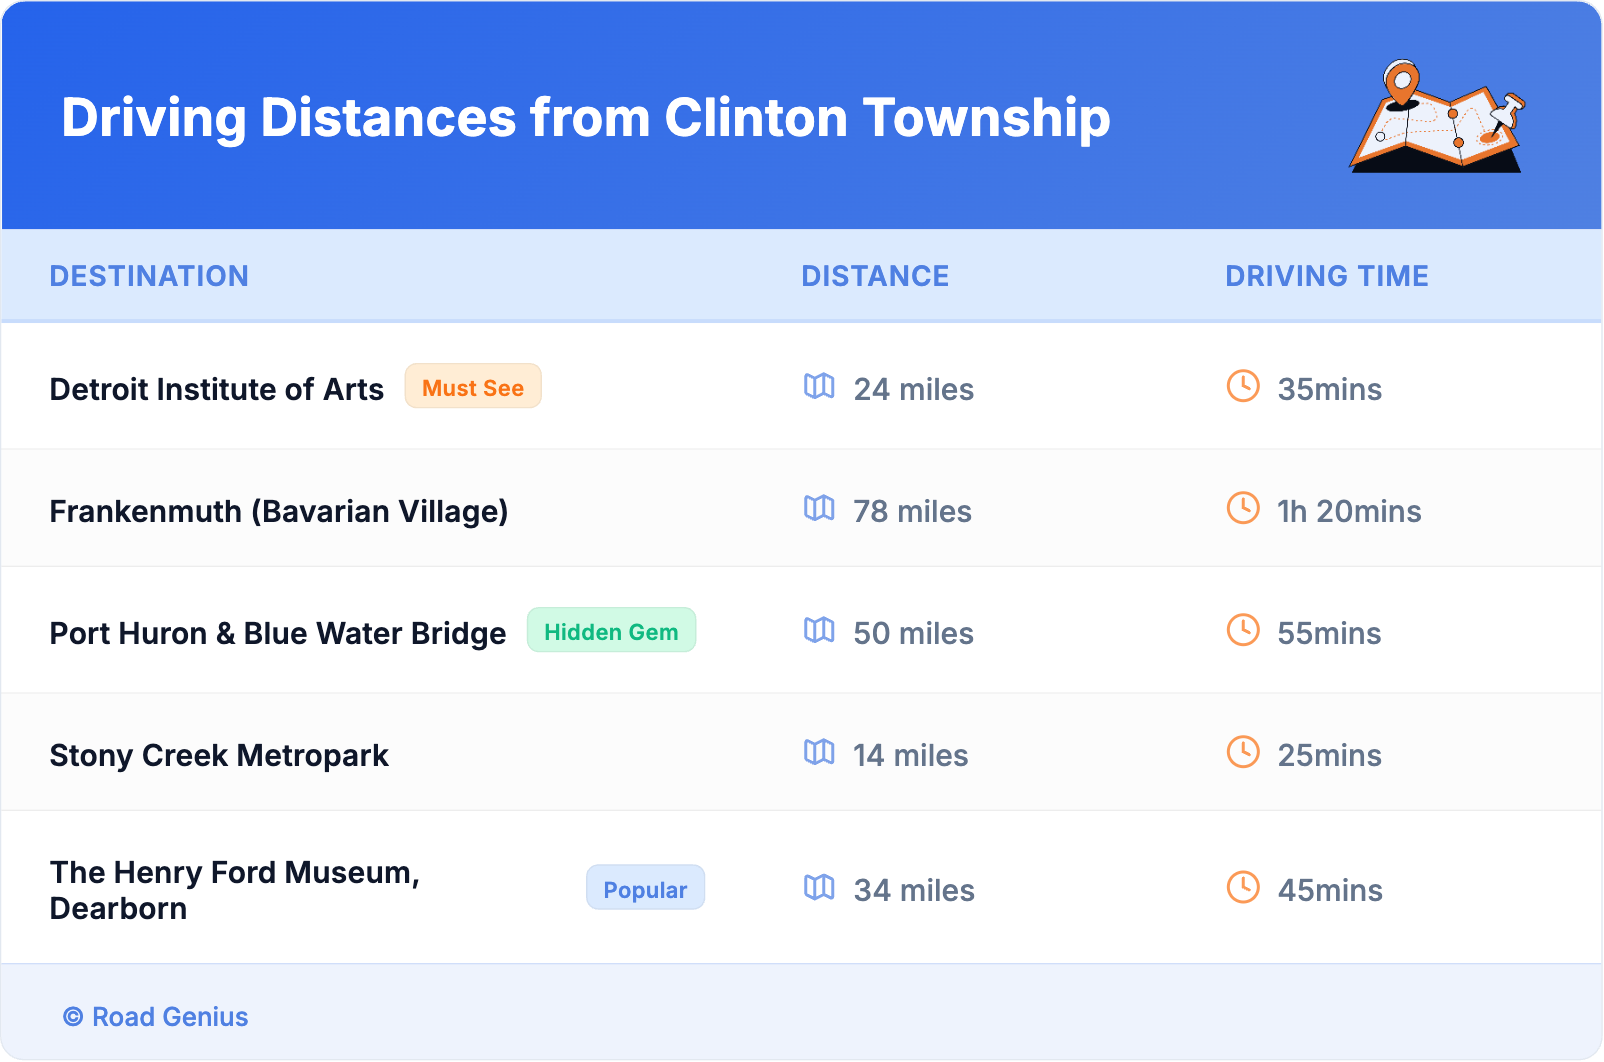
Task: Click the map illustration in the header
Action: 1437,117
